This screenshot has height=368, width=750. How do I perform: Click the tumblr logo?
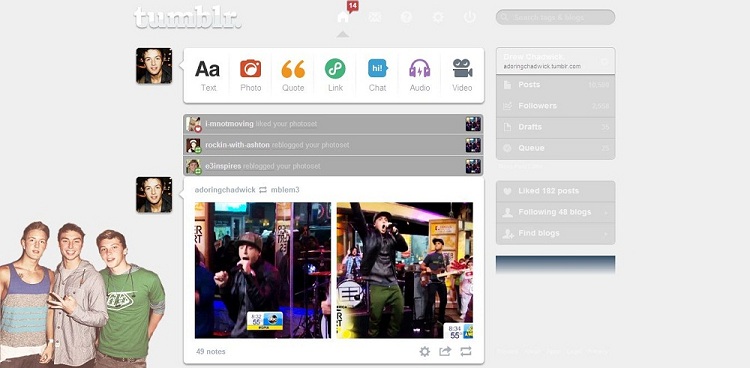coord(188,18)
